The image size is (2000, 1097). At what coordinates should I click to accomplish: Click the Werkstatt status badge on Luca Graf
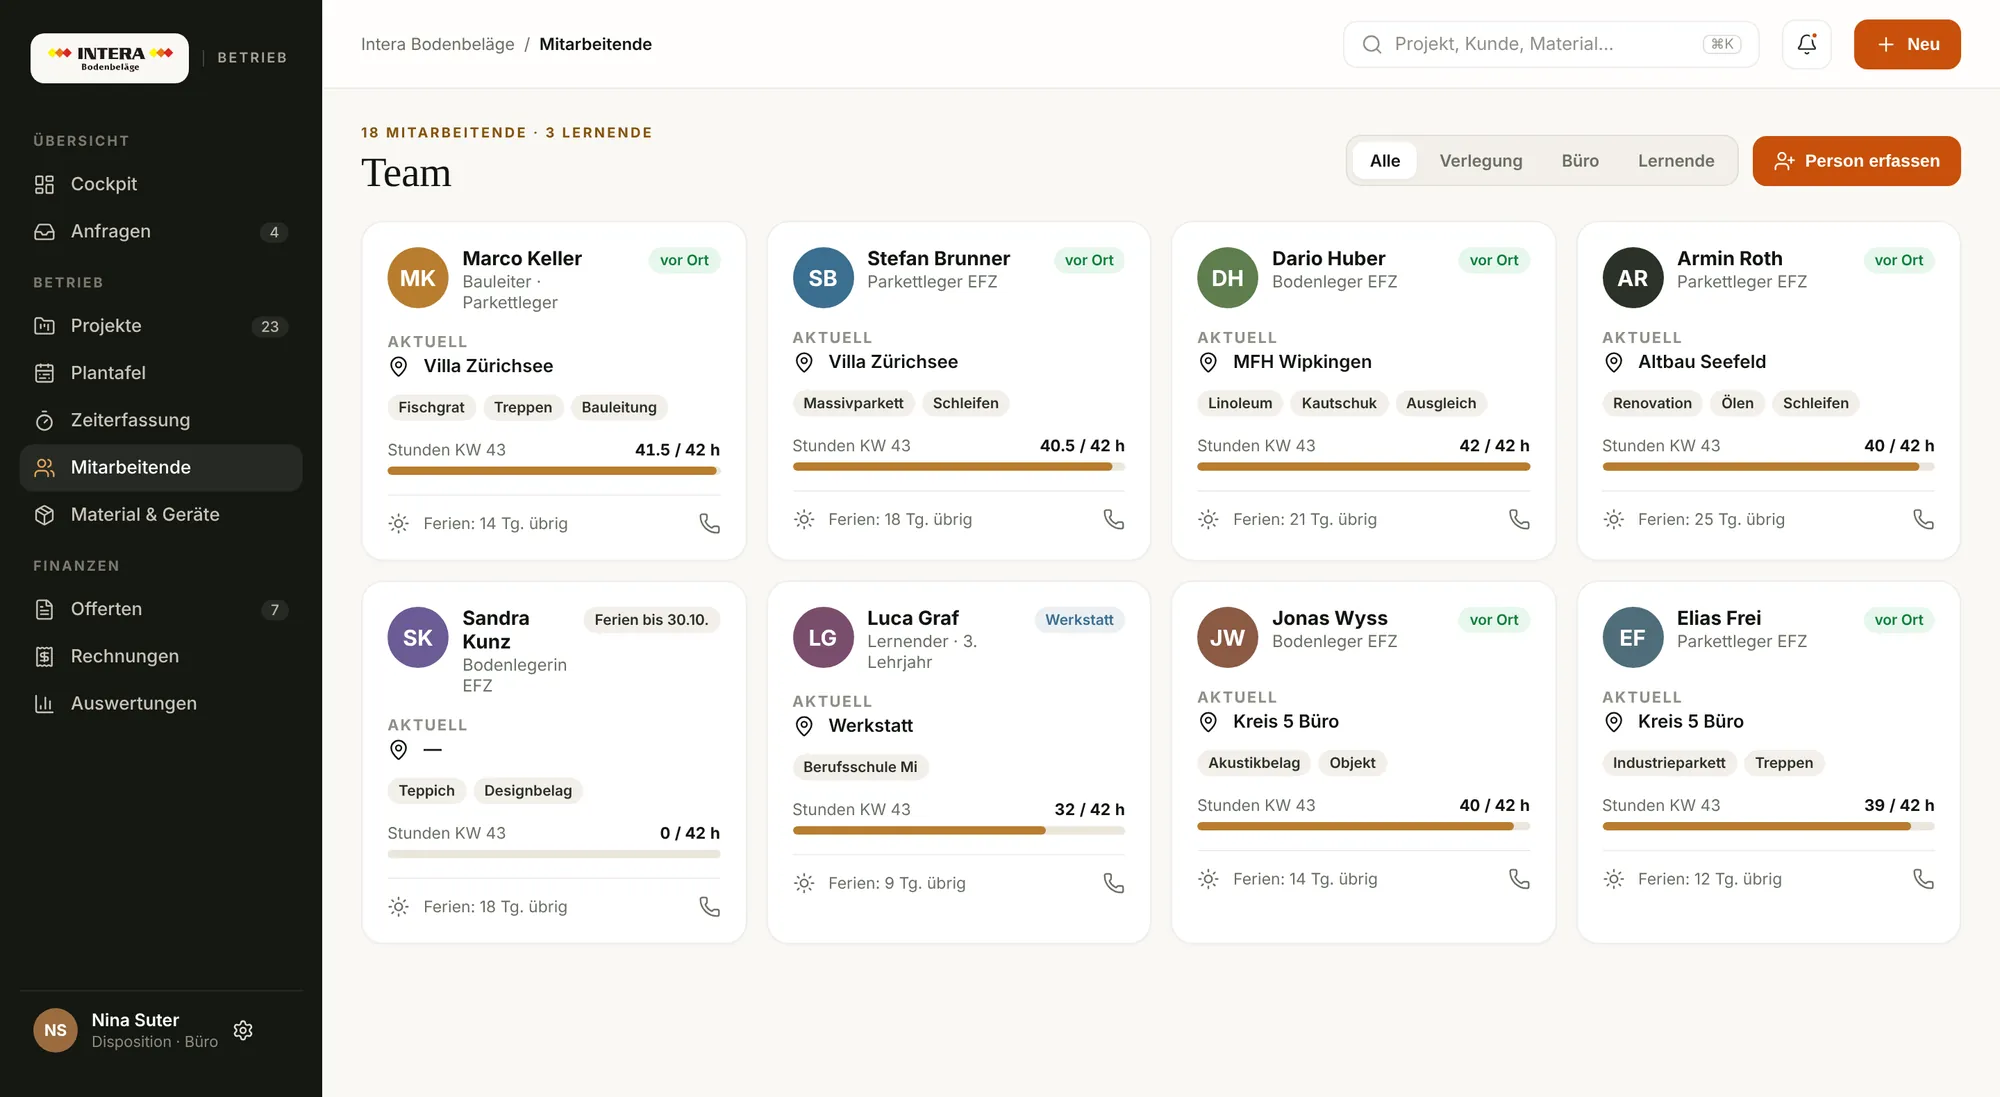[1079, 620]
